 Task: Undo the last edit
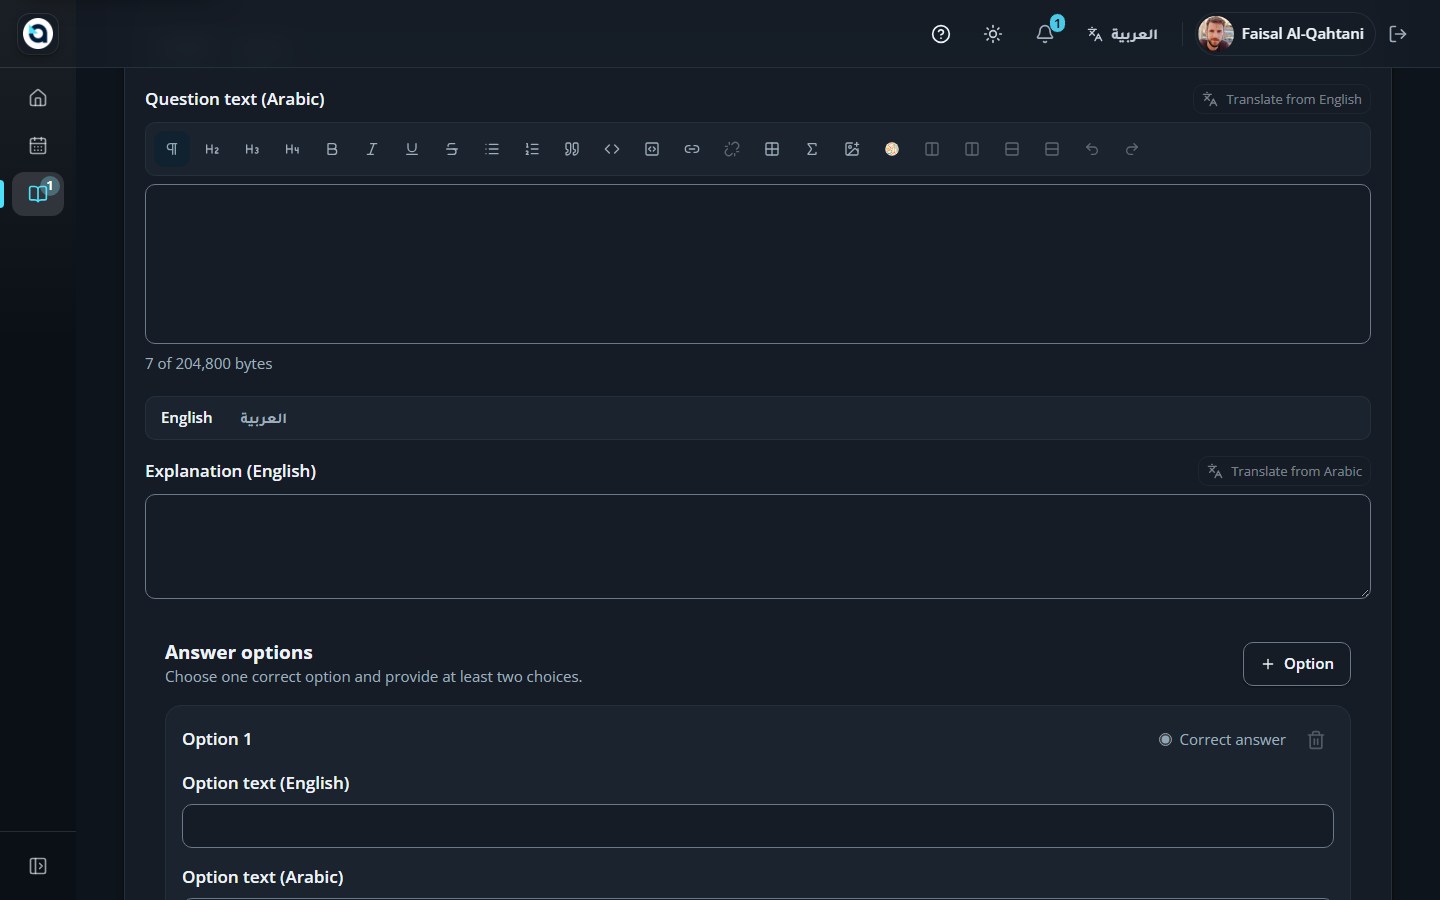pos(1092,149)
